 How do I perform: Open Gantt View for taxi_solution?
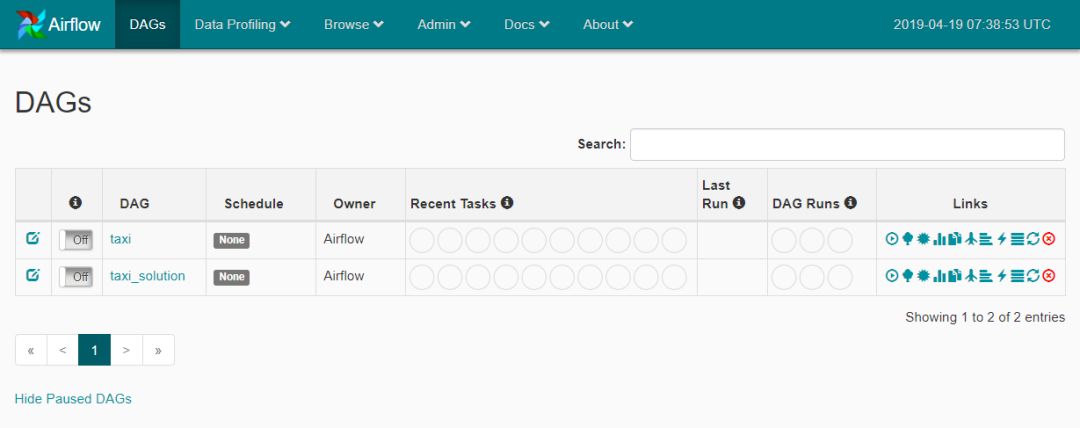[986, 276]
